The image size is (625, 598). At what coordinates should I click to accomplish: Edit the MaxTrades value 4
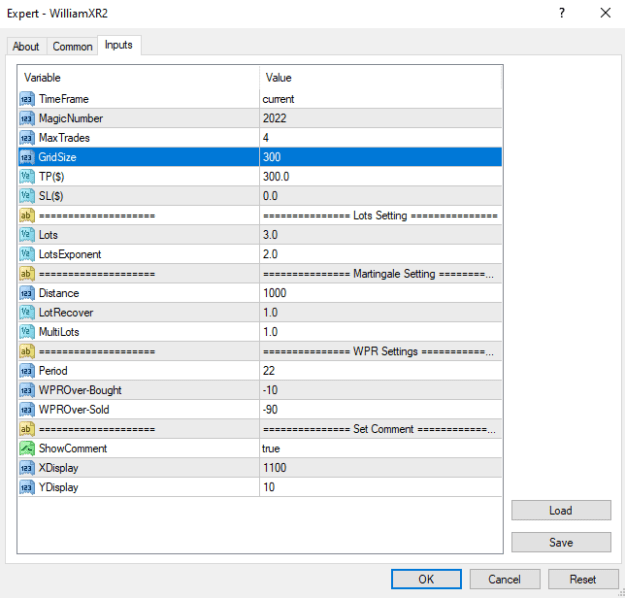pyautogui.click(x=381, y=138)
